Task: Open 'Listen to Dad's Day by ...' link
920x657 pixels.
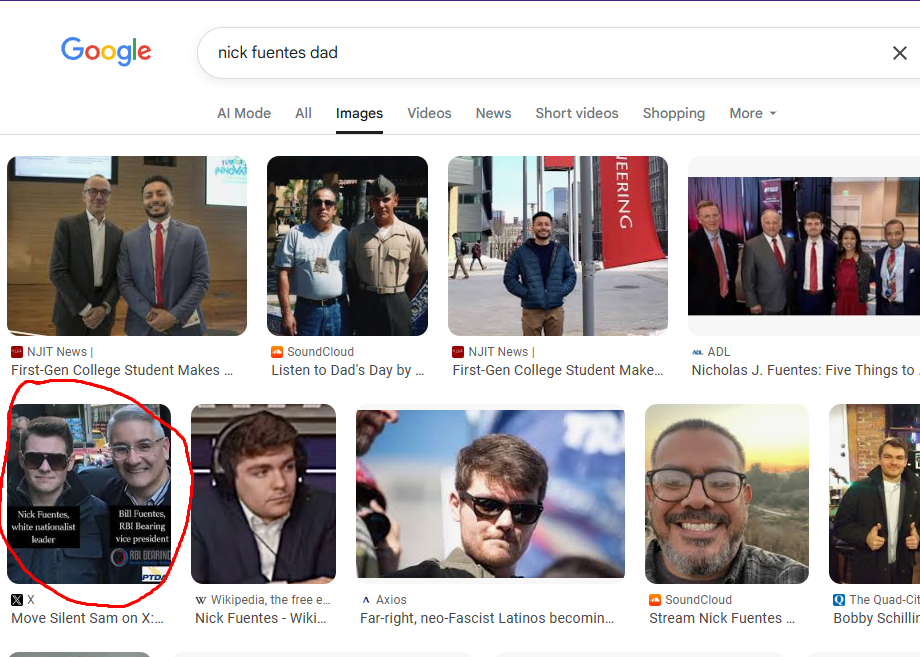Action: [x=347, y=370]
